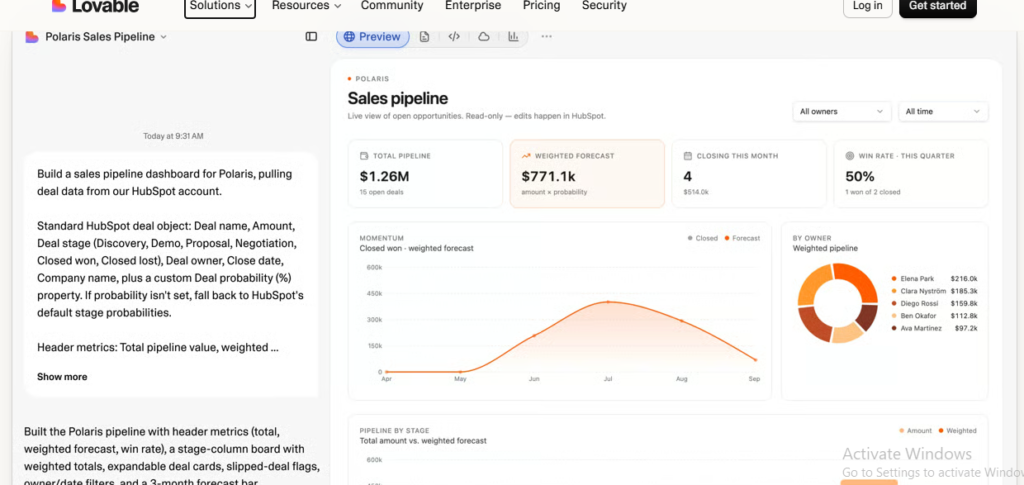Open the Solutions dropdown menu
Screen dimensions: 1024x485
[x=220, y=7]
